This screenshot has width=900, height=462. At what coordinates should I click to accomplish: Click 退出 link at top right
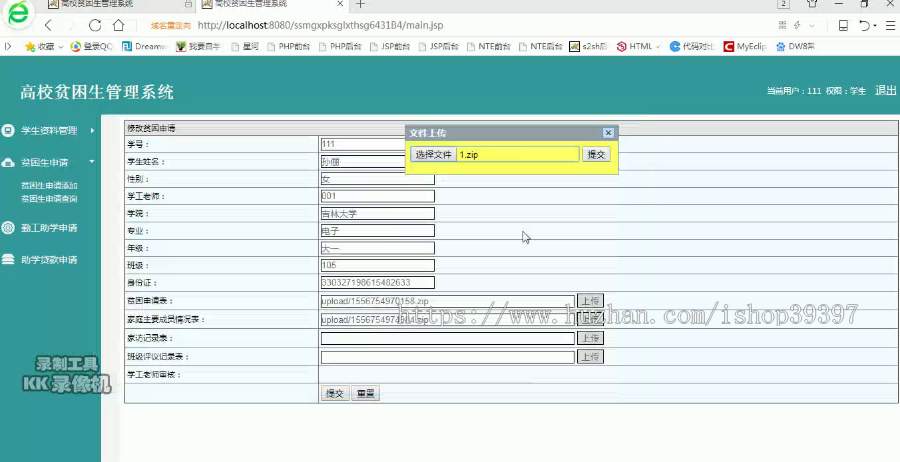tap(886, 90)
